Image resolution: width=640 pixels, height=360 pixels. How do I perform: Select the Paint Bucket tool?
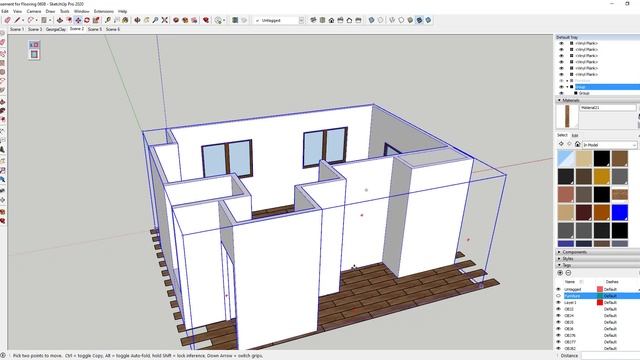126,20
